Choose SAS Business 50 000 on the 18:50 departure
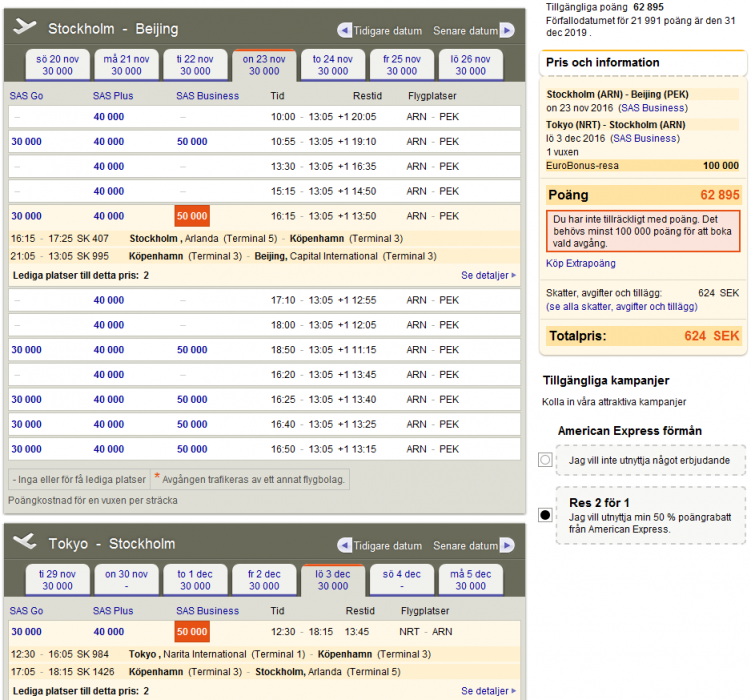The width and height of the screenshot is (751, 700). [192, 350]
